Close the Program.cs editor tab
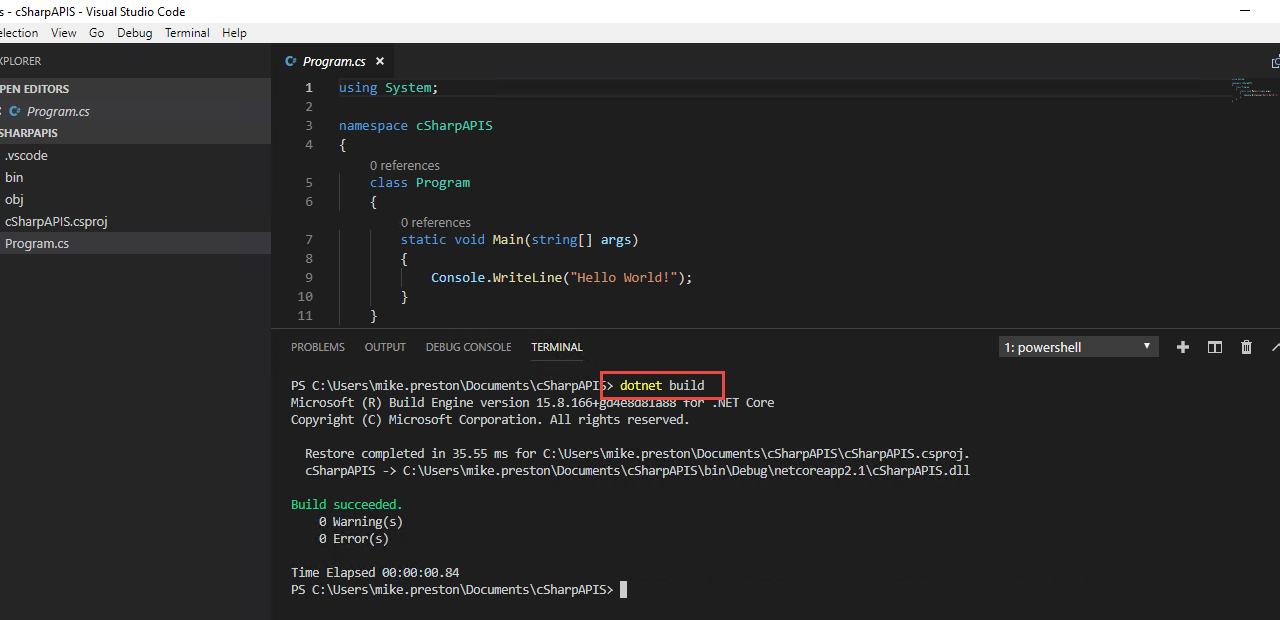1280x620 pixels. tap(380, 61)
